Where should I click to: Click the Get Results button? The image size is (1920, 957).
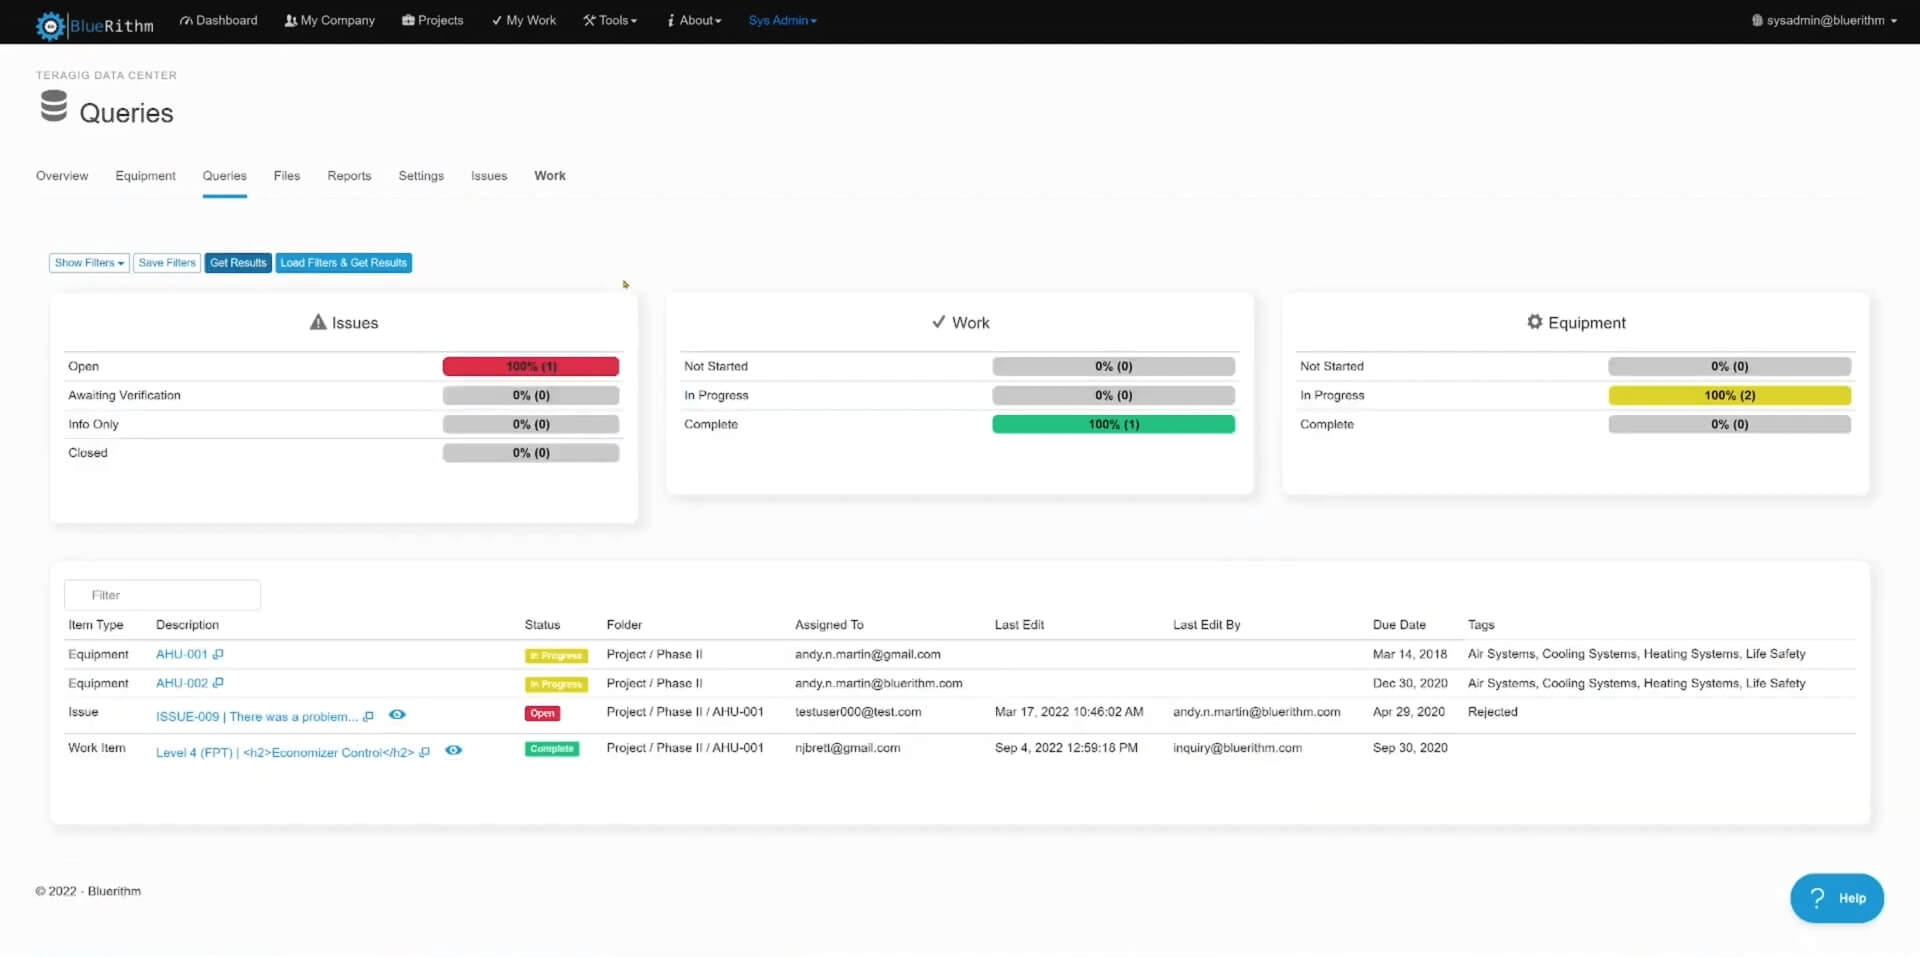point(238,263)
